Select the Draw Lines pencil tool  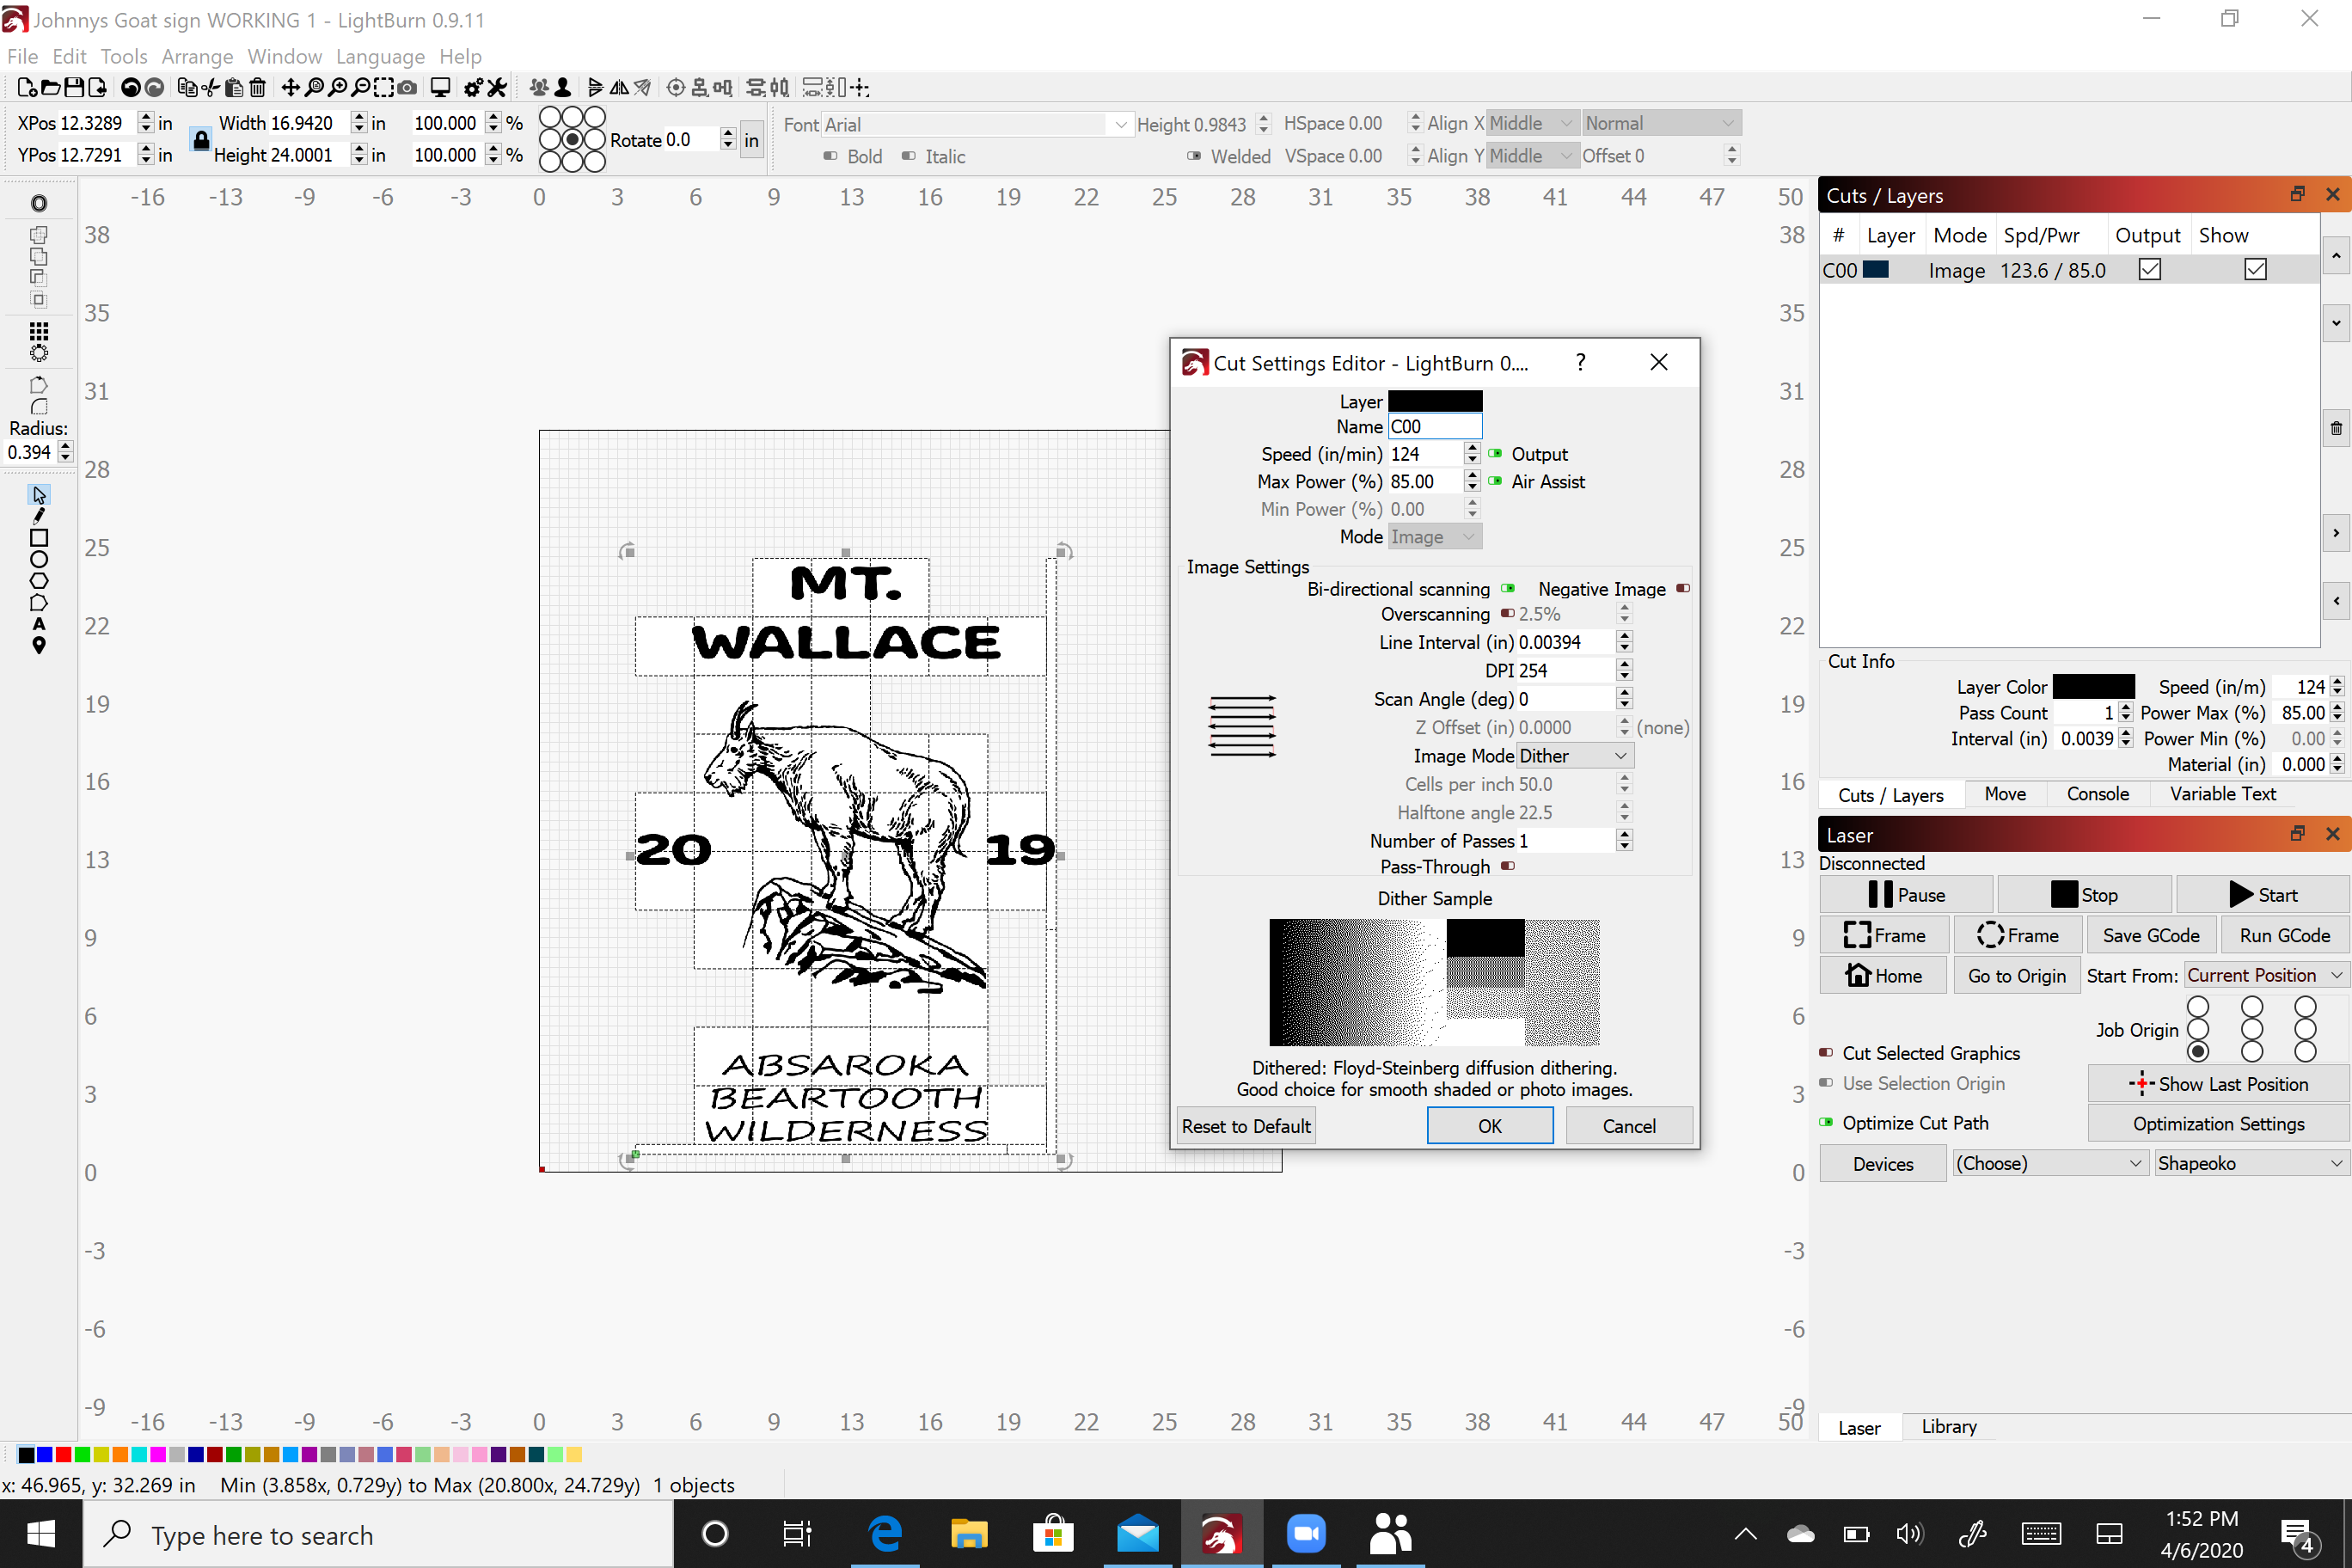(x=39, y=516)
